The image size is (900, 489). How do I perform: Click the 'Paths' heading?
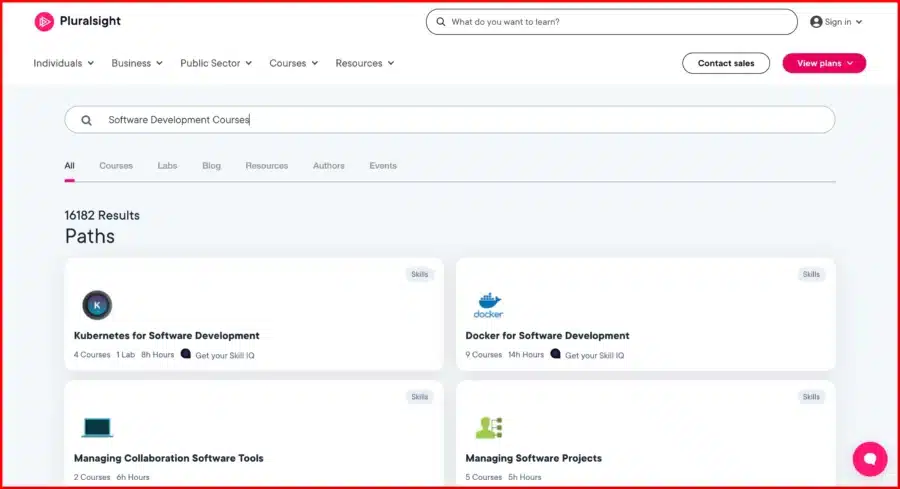tap(90, 236)
